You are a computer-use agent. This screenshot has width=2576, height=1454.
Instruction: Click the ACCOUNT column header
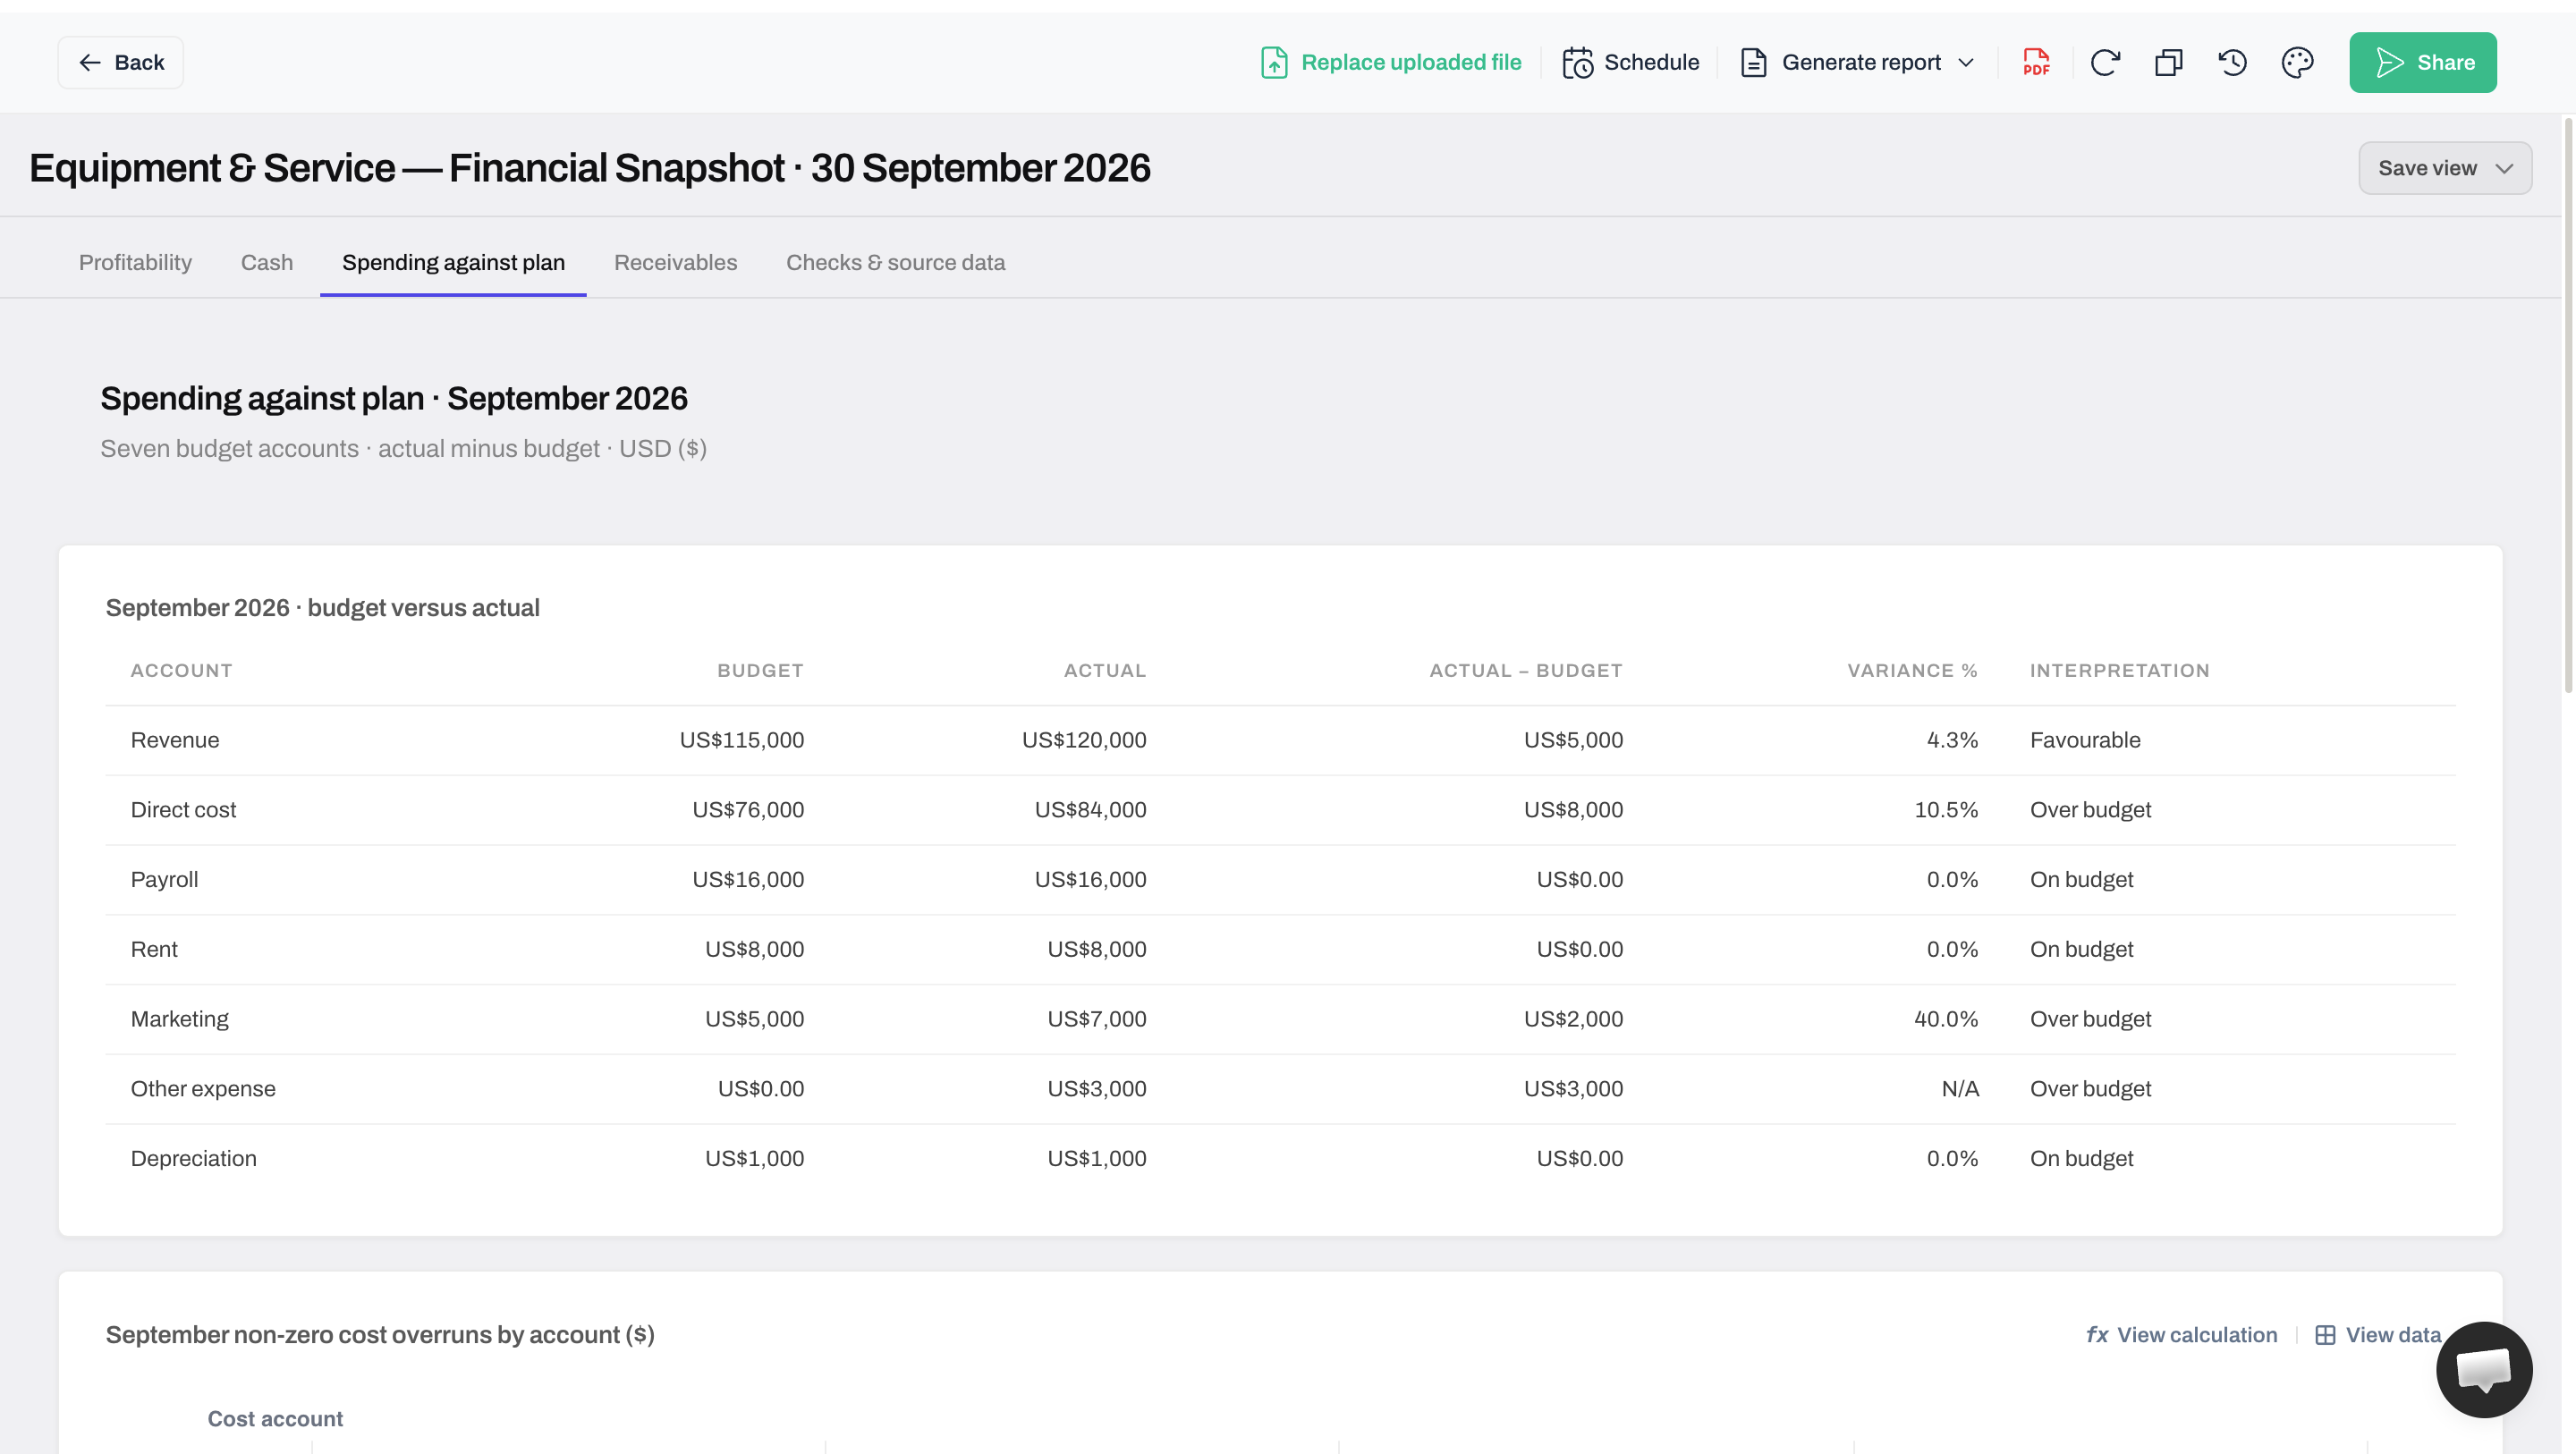click(x=181, y=671)
